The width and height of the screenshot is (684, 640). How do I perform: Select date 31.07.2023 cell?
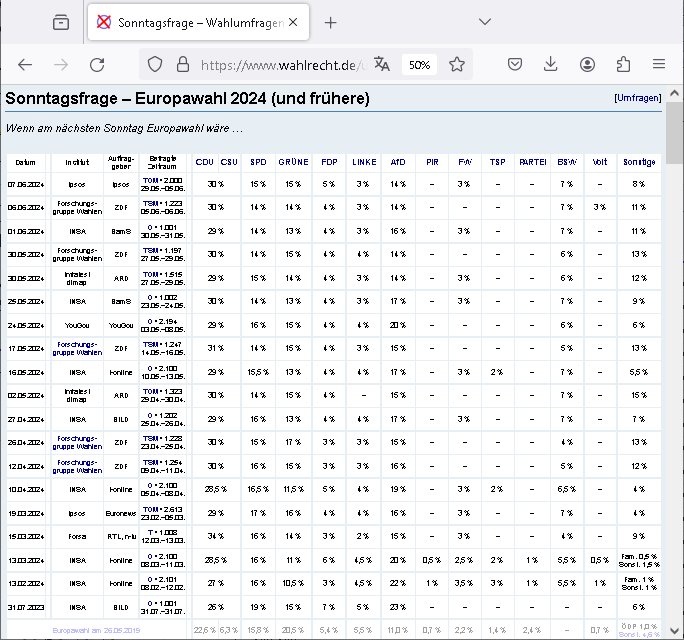[x=26, y=607]
